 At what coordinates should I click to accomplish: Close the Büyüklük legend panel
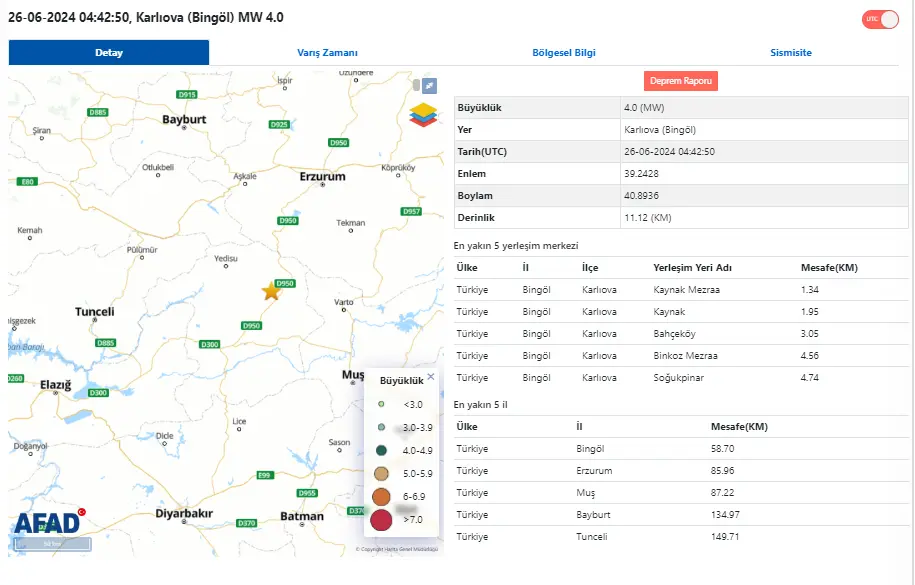(x=431, y=377)
